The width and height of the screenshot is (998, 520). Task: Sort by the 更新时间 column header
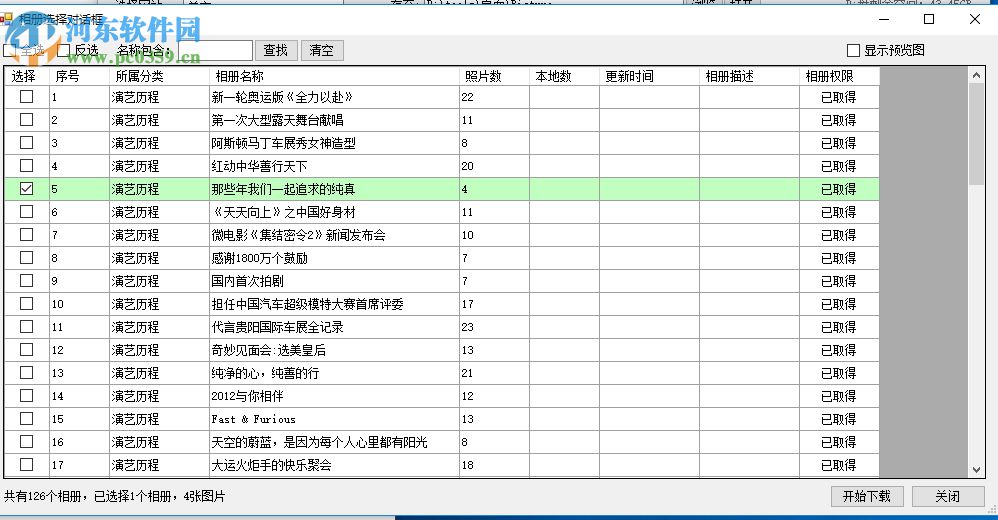[649, 76]
